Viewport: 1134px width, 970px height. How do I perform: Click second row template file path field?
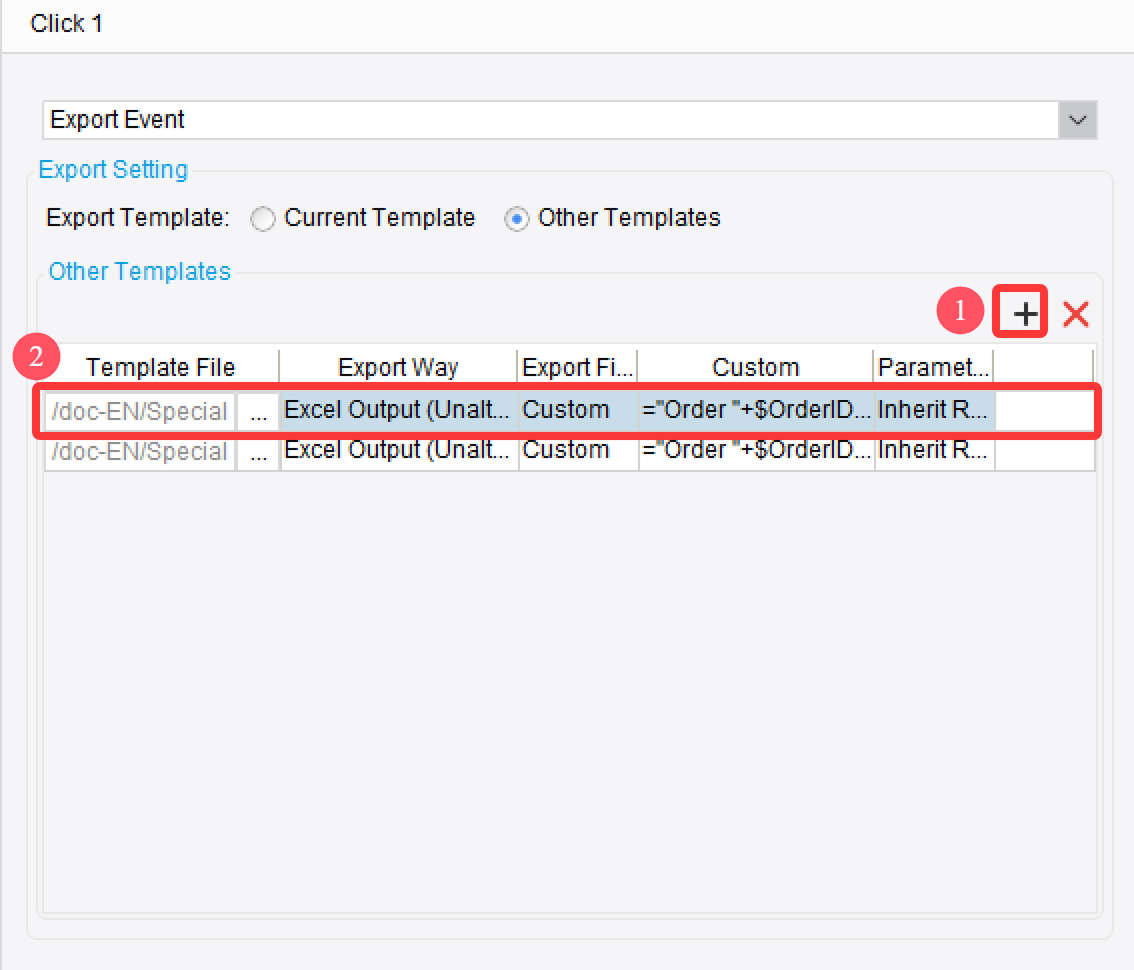coord(140,451)
